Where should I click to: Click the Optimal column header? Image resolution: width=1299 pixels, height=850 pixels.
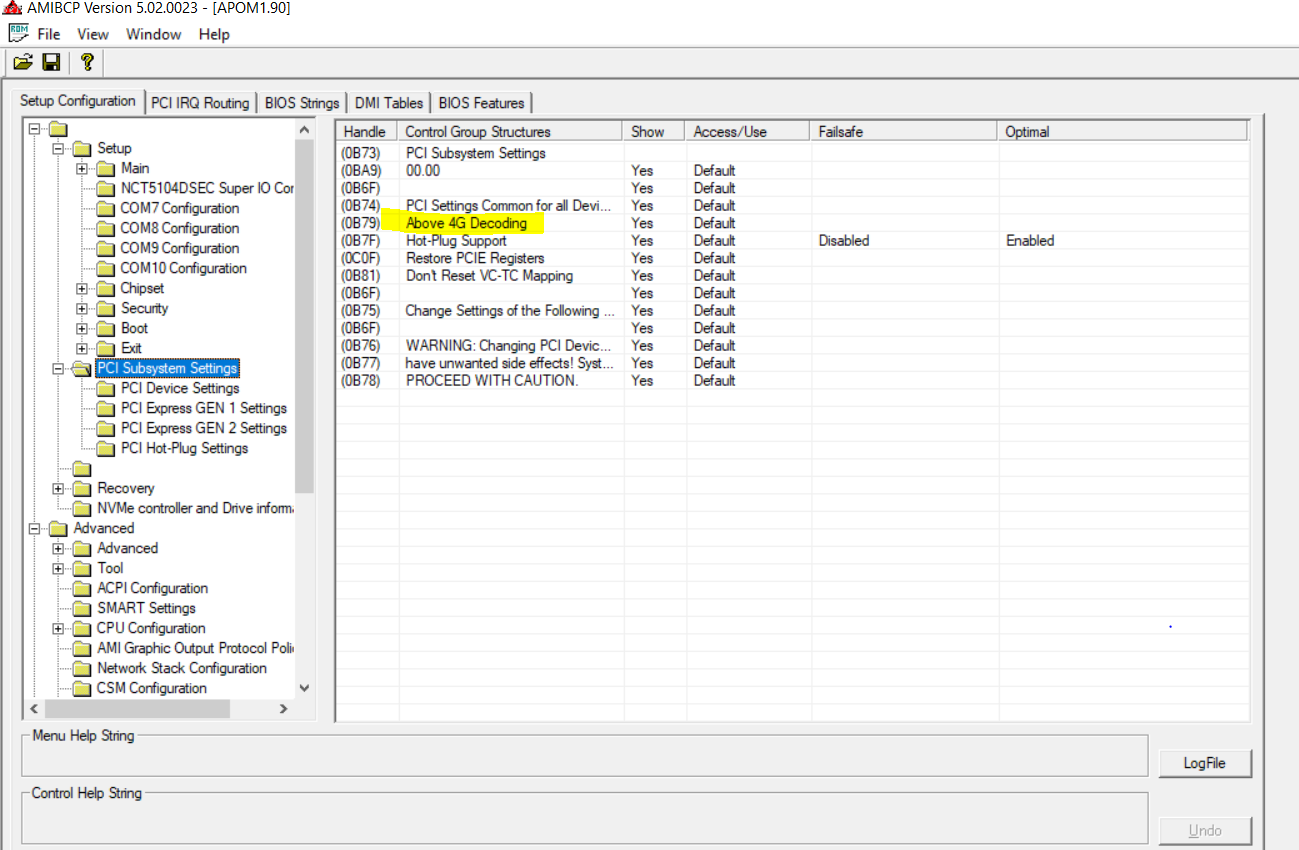[1123, 131]
